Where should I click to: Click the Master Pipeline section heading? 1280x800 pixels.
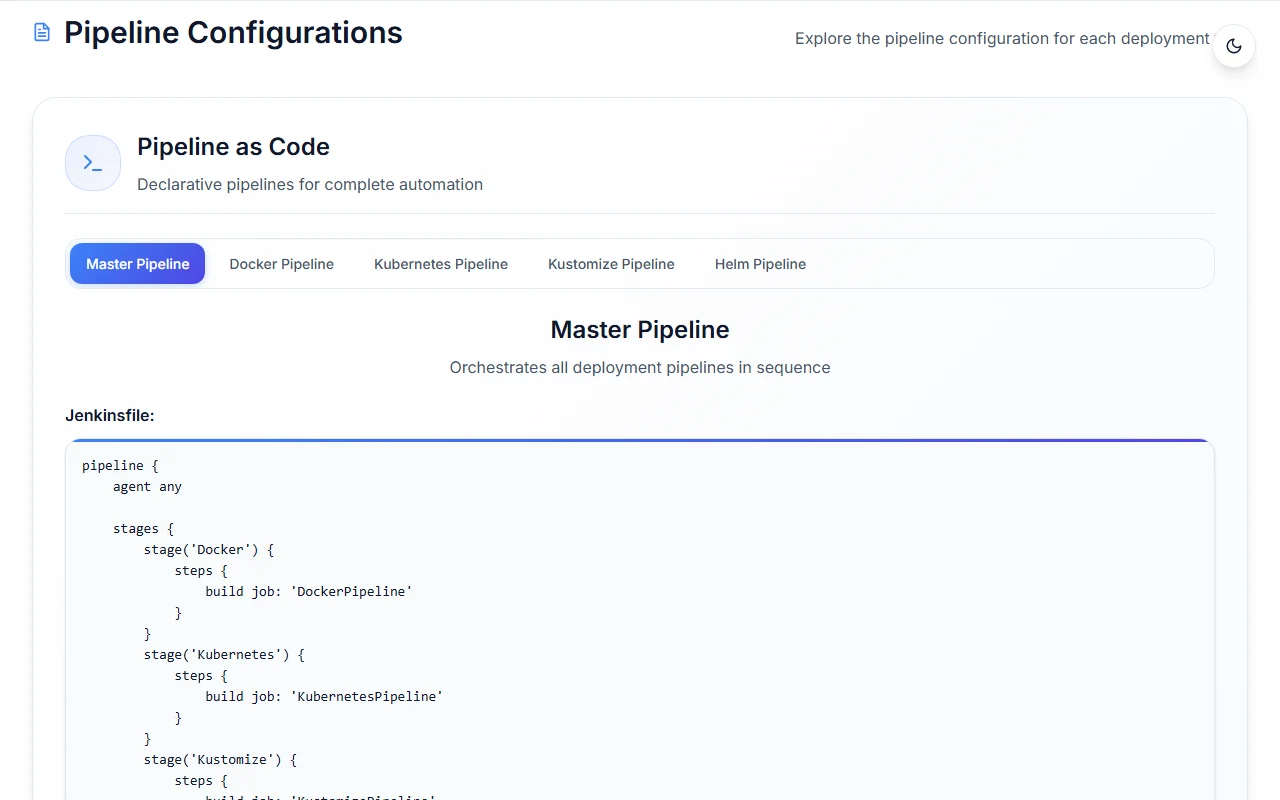pos(640,330)
